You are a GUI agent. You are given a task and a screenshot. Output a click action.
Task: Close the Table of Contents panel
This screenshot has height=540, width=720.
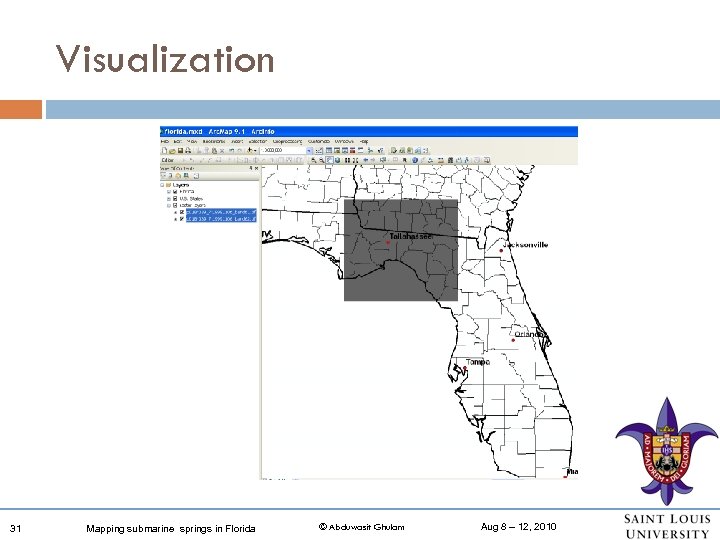[x=256, y=169]
